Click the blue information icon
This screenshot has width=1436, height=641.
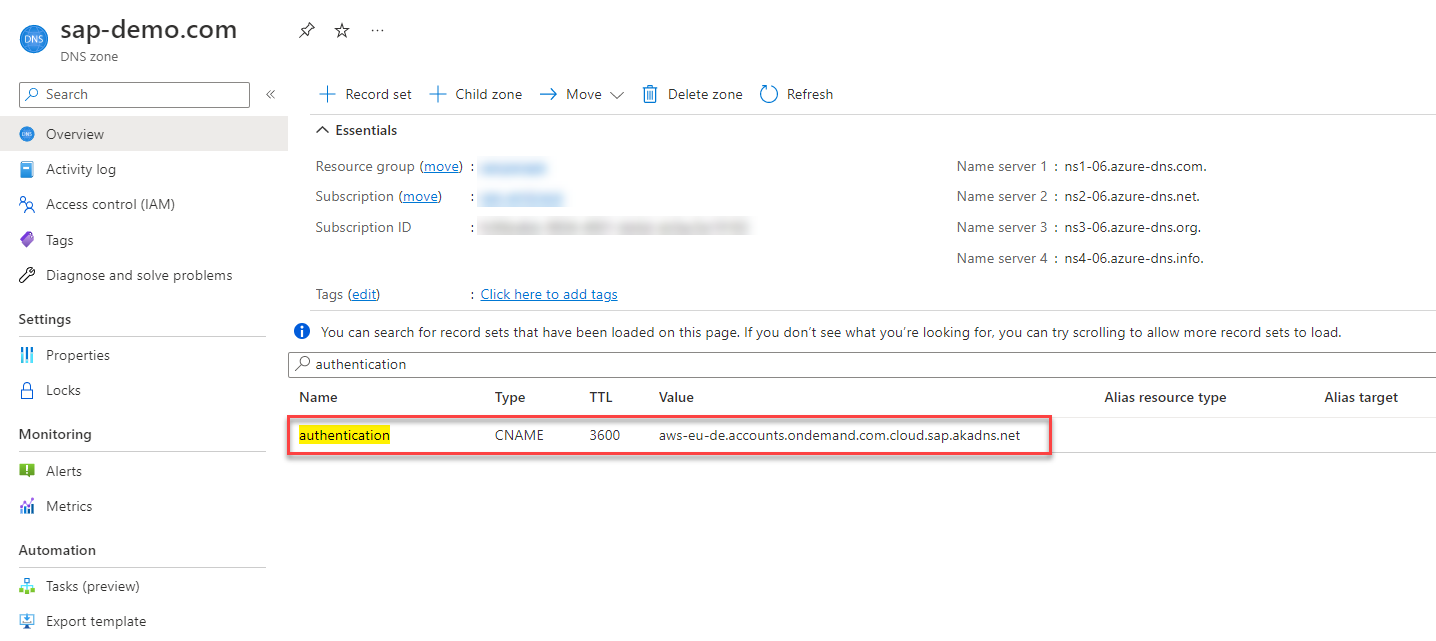(302, 331)
